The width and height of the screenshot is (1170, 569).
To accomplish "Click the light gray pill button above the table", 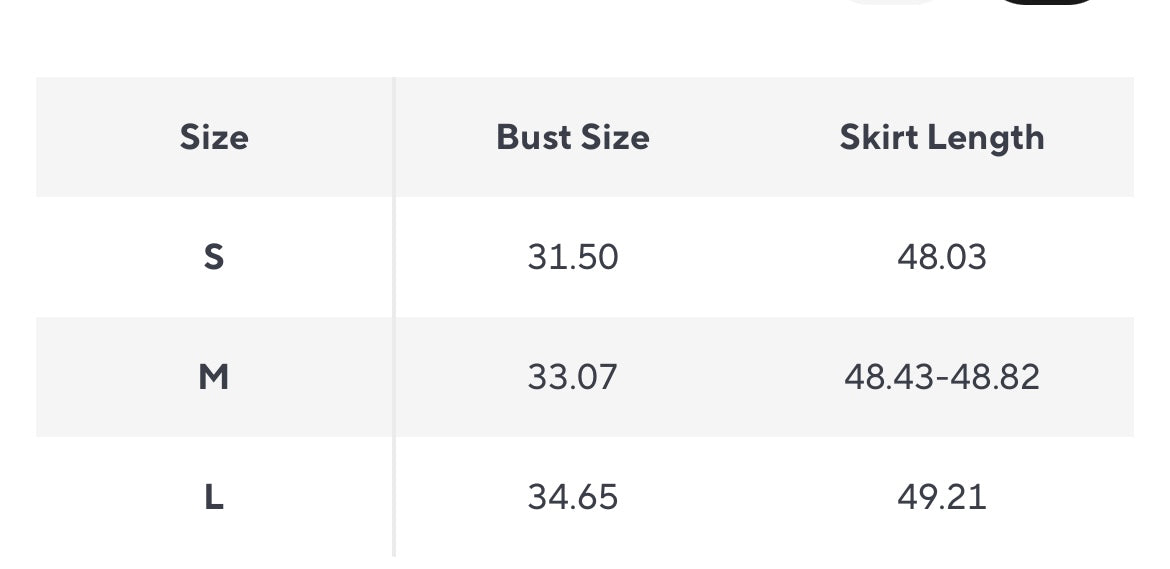I will (x=893, y=2).
